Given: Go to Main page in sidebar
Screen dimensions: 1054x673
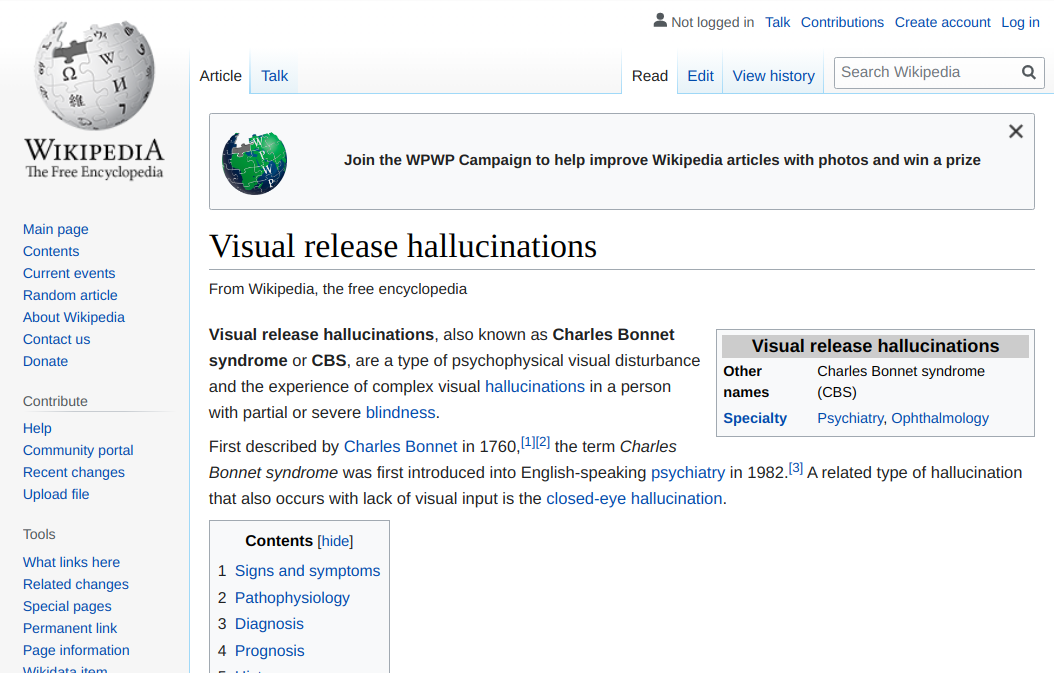Looking at the screenshot, I should click(x=56, y=229).
